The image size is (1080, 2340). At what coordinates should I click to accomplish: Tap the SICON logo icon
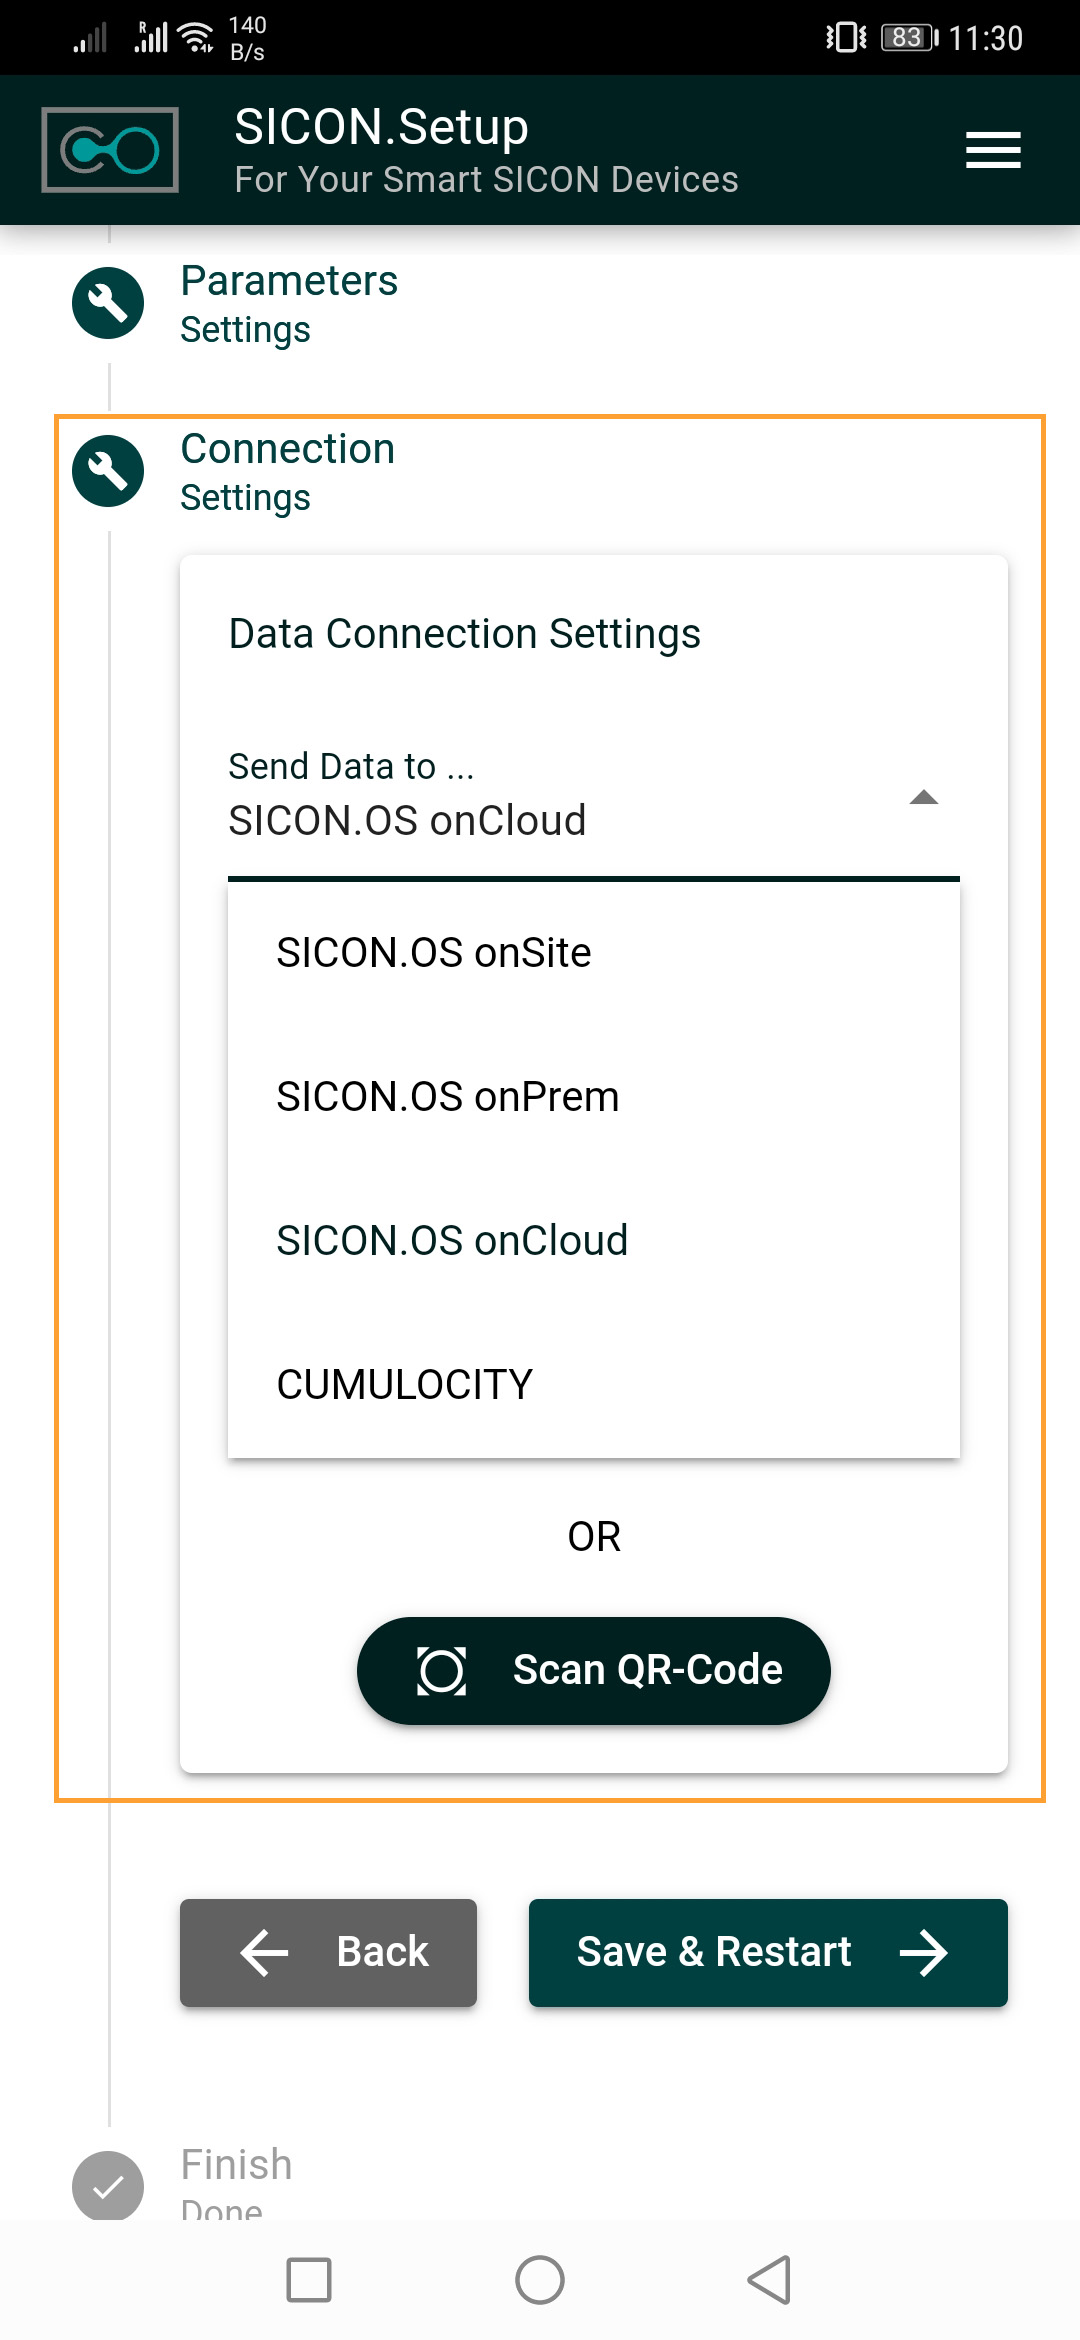110,150
